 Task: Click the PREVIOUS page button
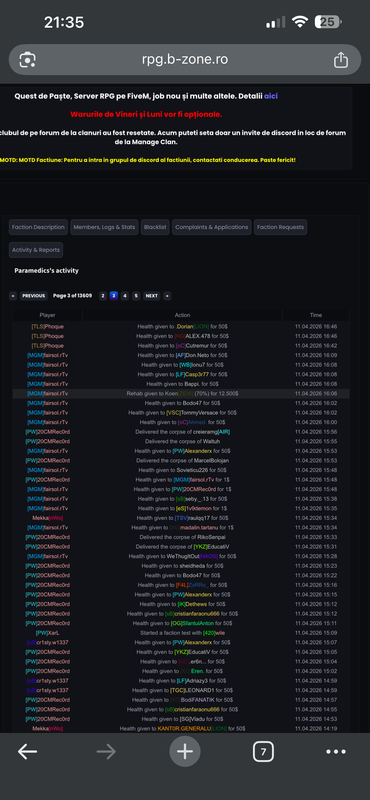(x=34, y=296)
